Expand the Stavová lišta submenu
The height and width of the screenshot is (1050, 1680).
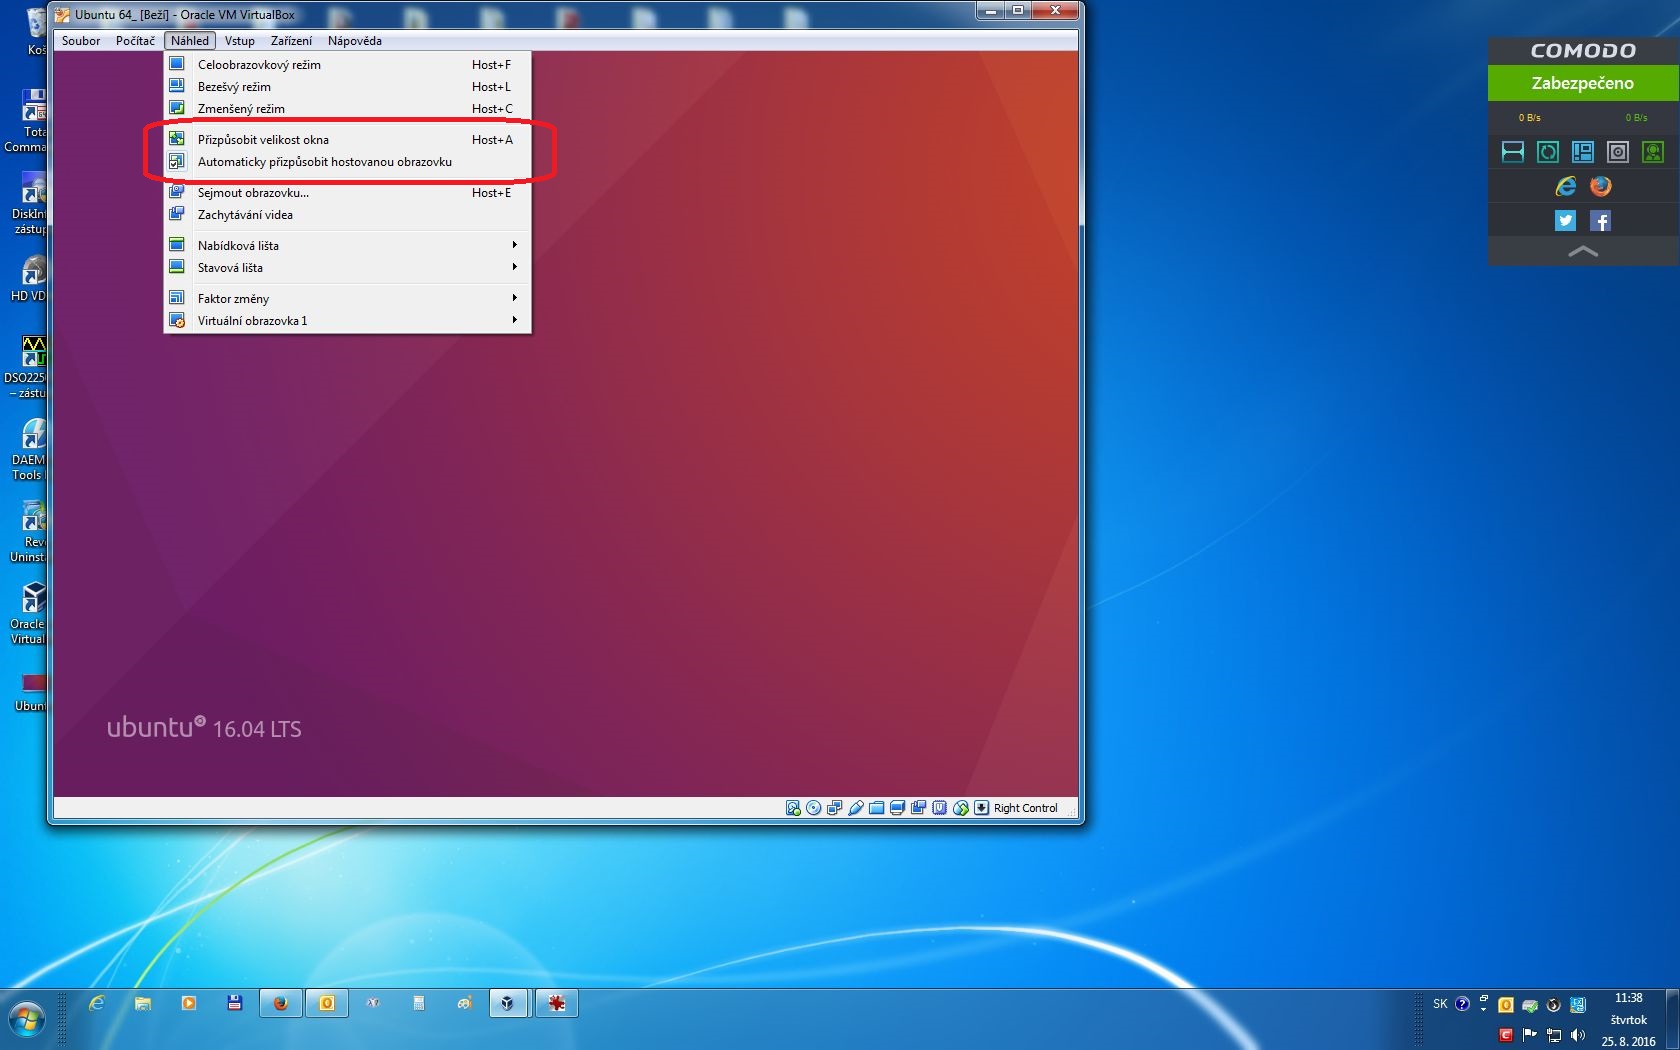347,267
